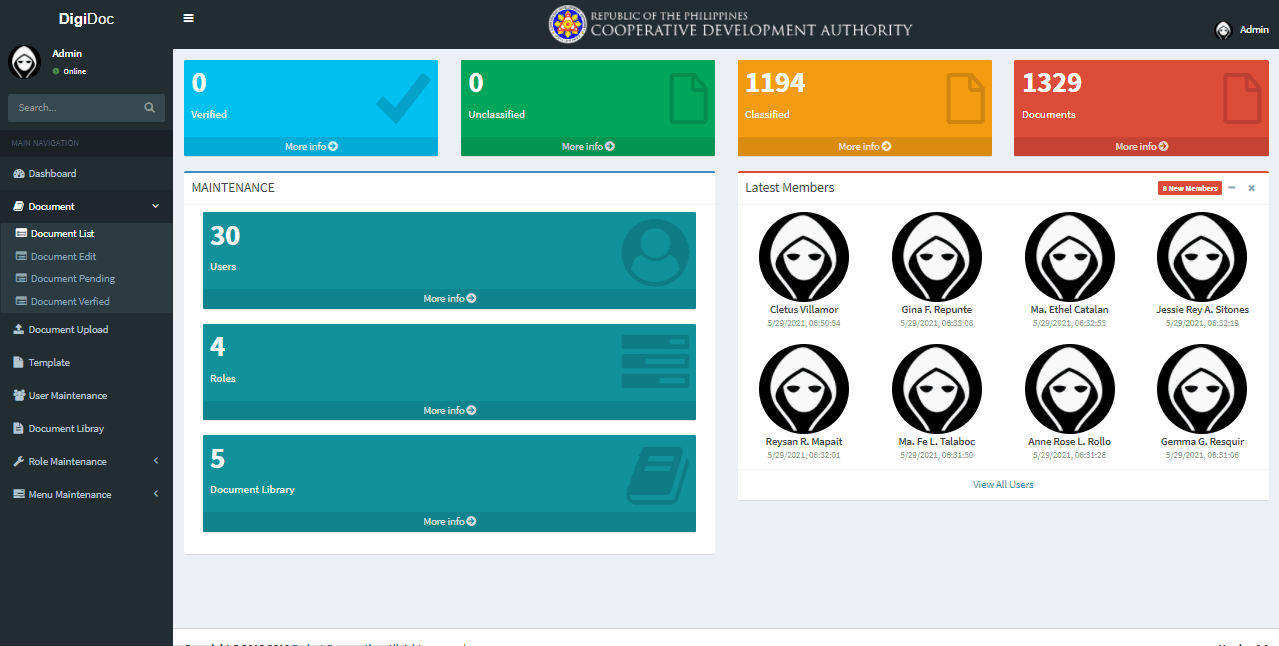Click the Documents file icon in red card
The image size is (1279, 646).
(1242, 97)
